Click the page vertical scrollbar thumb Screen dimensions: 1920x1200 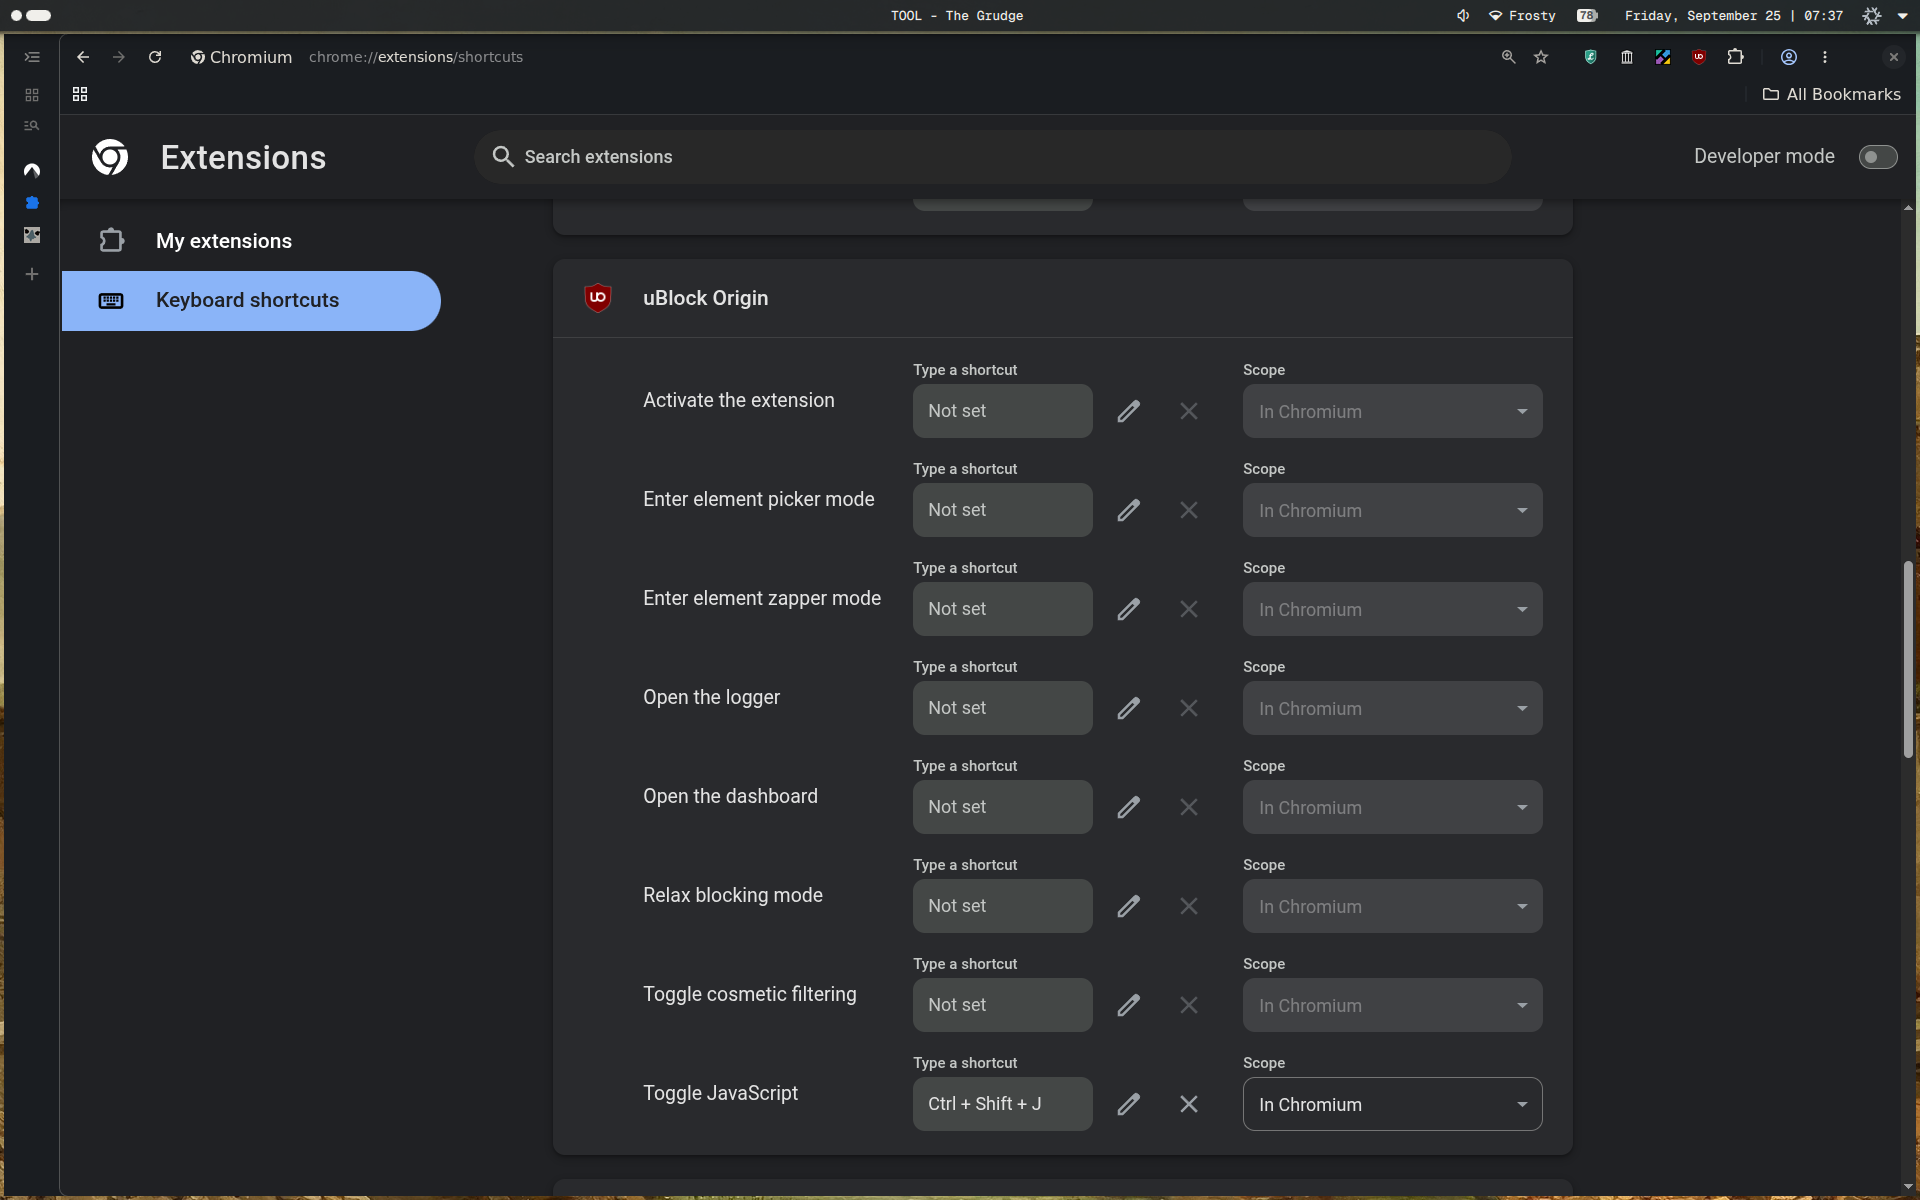click(1908, 660)
